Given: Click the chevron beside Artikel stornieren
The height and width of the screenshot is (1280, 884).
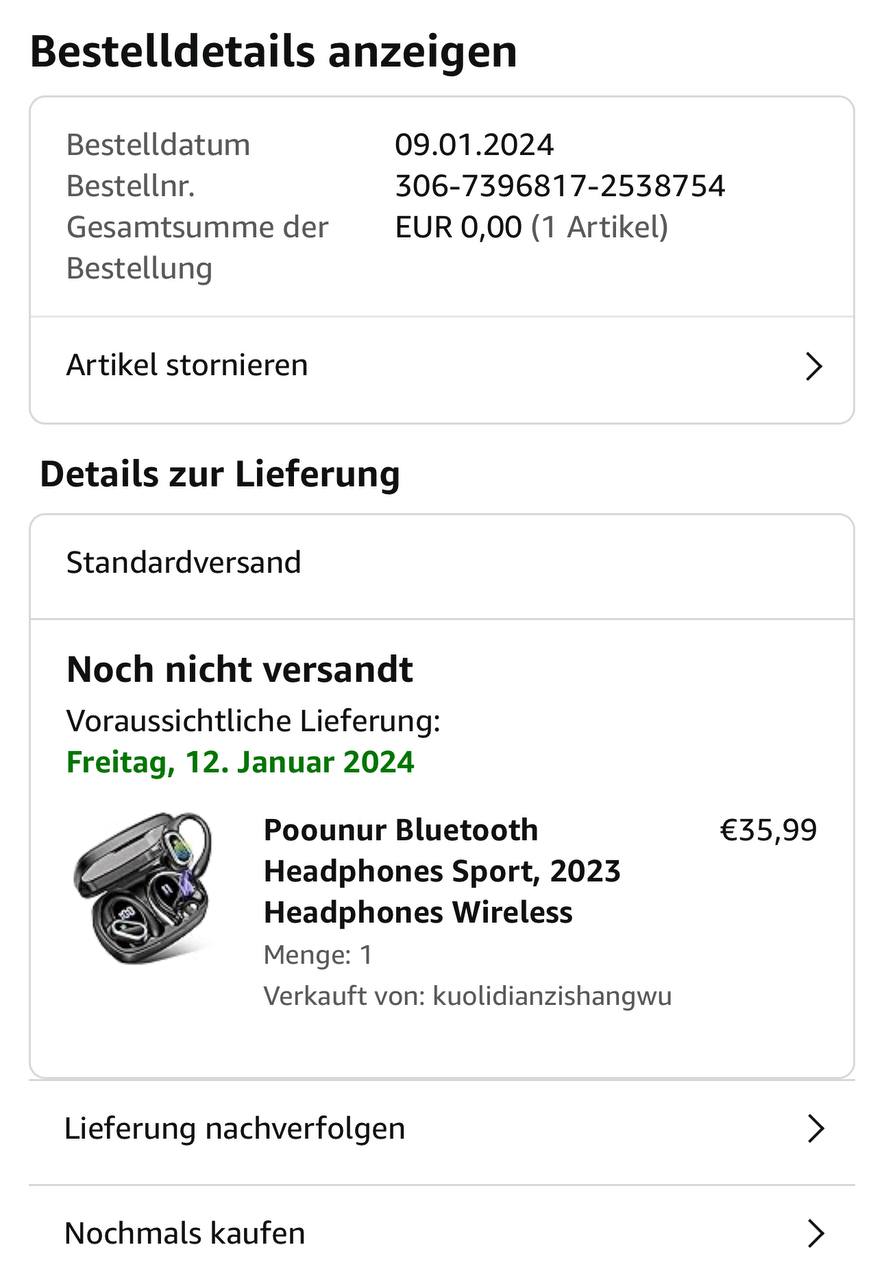Looking at the screenshot, I should point(814,367).
